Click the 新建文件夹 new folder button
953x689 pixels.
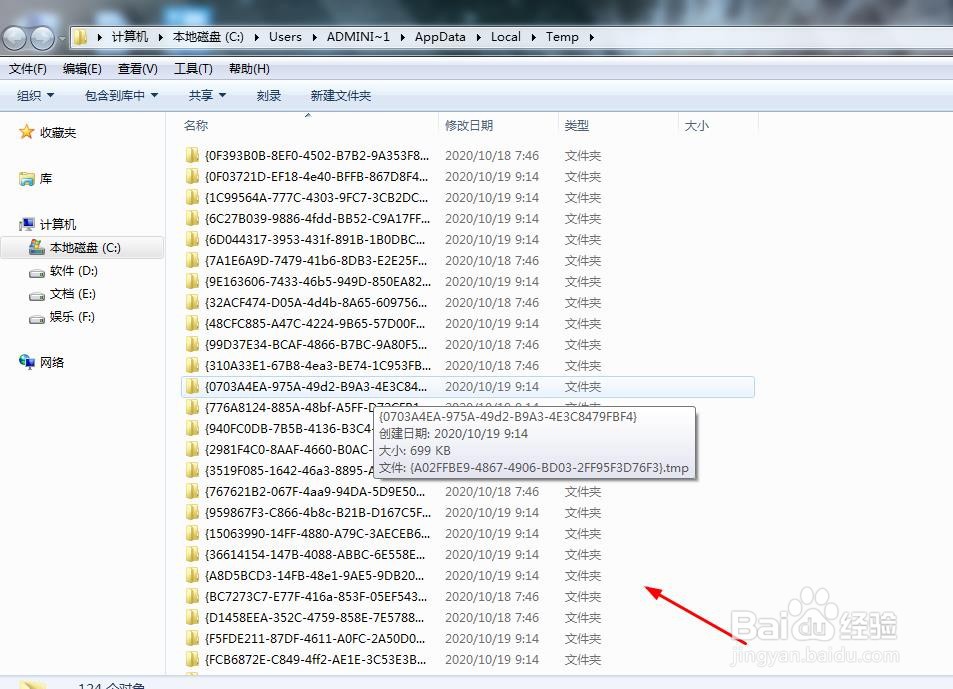coord(340,95)
